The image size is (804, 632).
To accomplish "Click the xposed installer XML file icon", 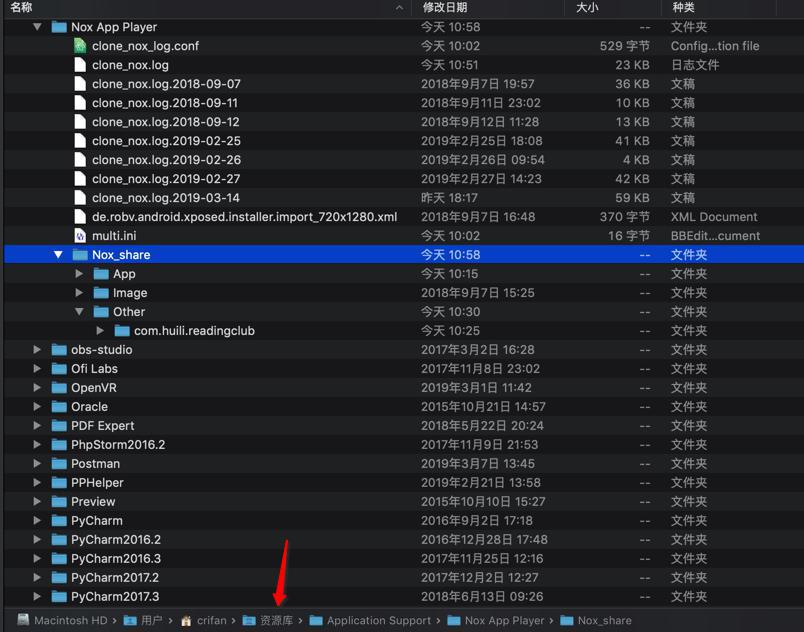I will (80, 216).
